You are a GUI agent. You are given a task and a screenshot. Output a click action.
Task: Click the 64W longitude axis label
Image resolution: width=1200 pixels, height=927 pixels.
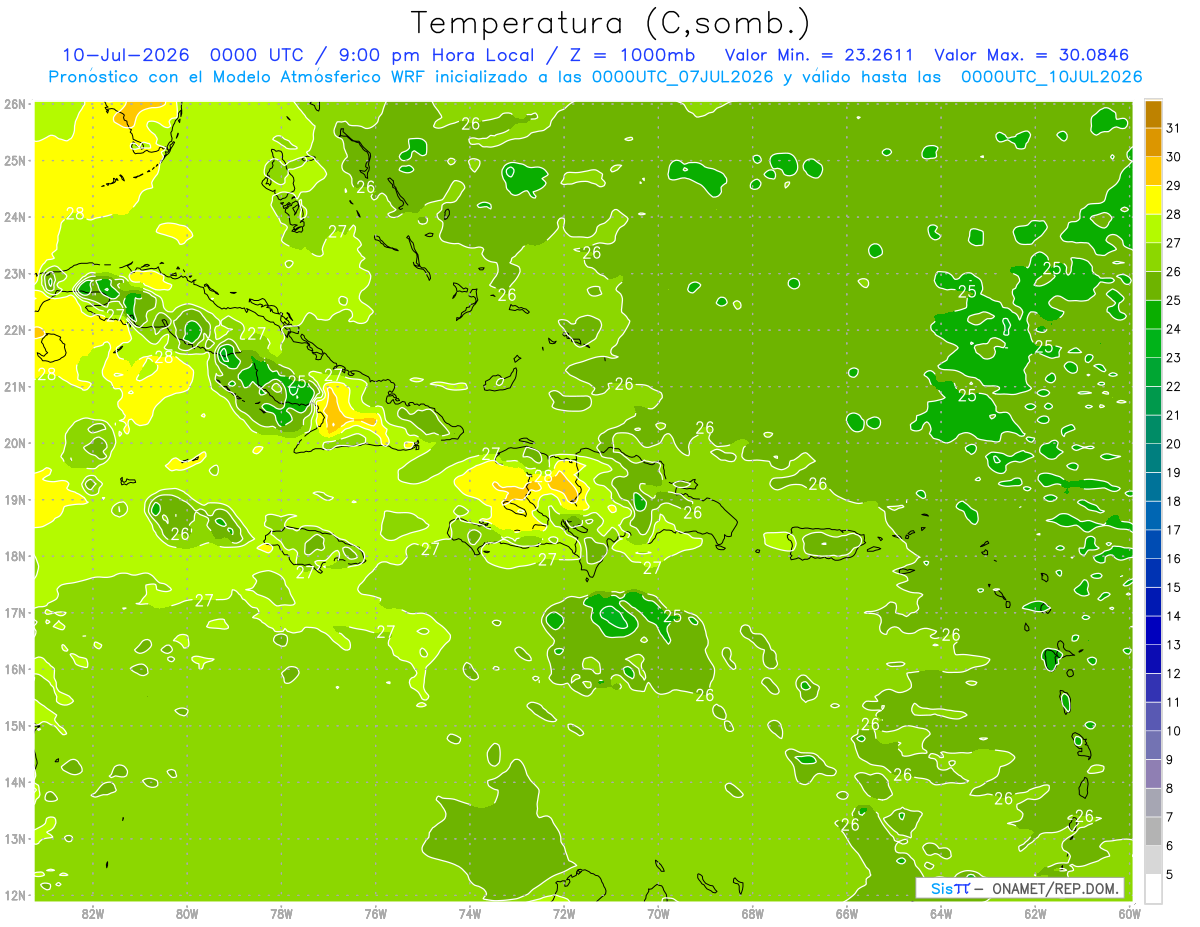coord(941,913)
